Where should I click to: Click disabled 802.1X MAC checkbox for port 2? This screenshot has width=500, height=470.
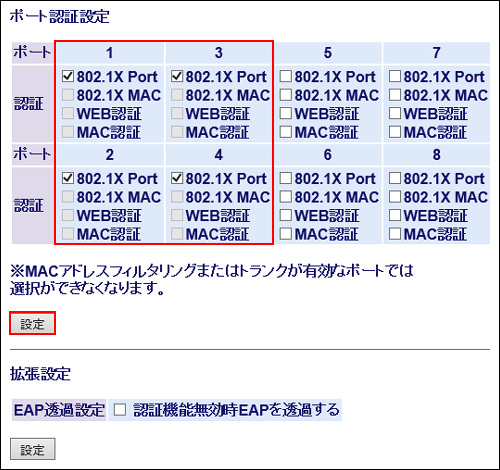[x=68, y=197]
